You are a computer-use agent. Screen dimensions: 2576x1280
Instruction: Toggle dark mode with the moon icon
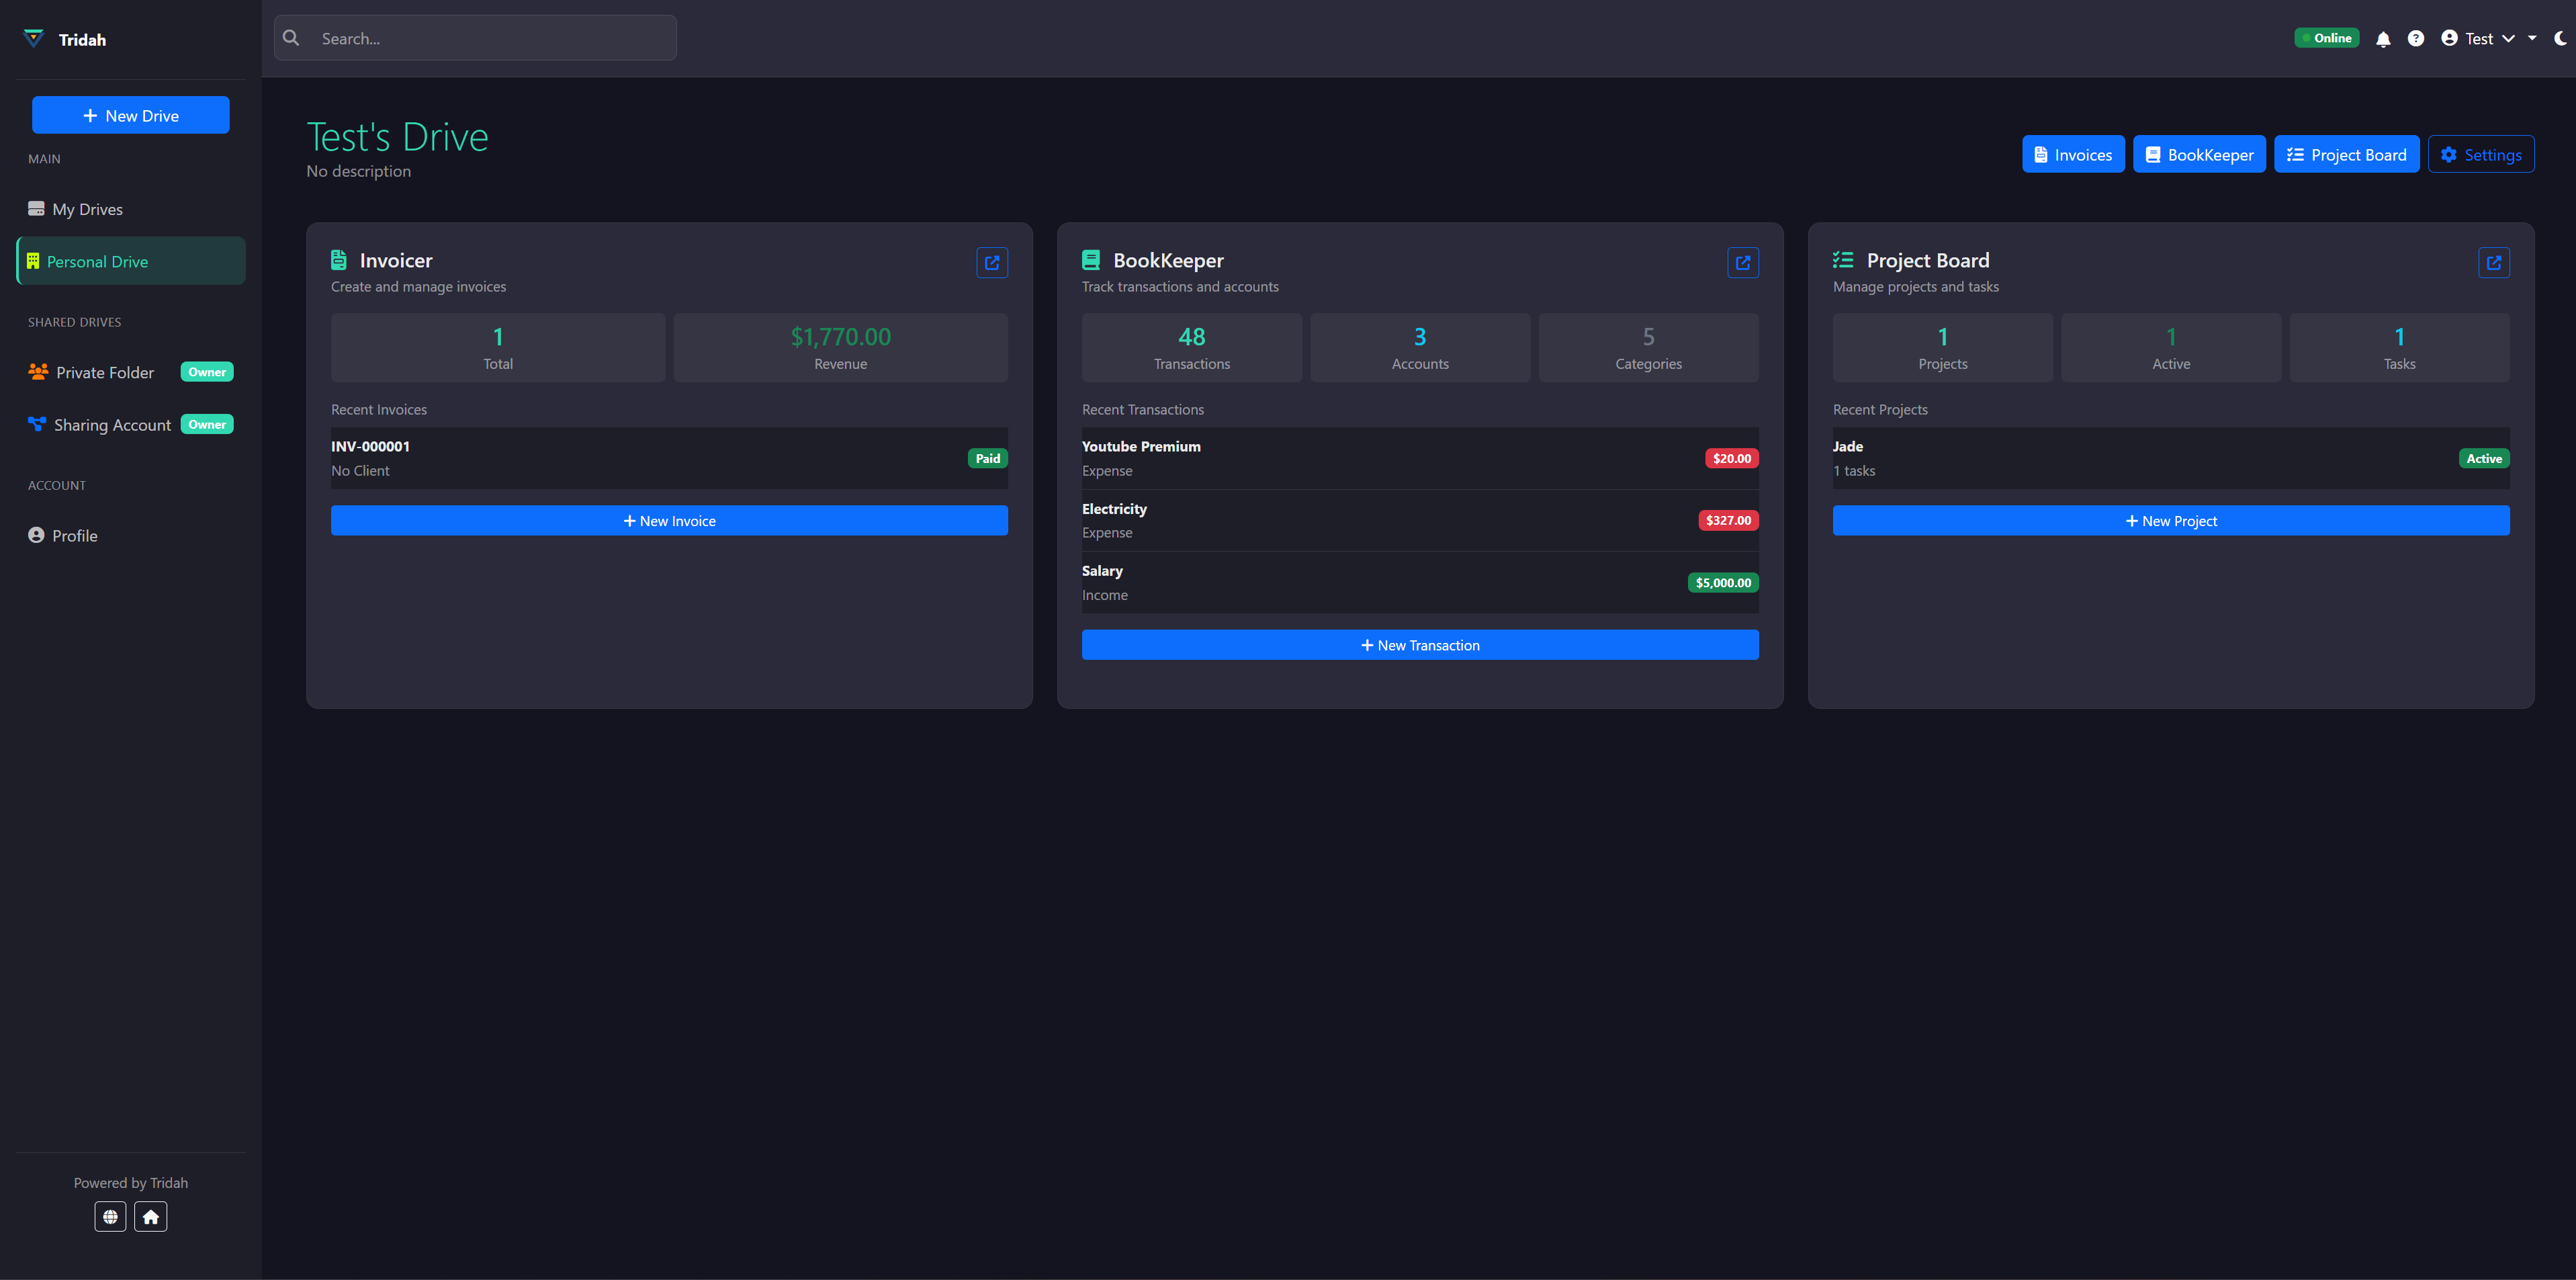[x=2559, y=38]
